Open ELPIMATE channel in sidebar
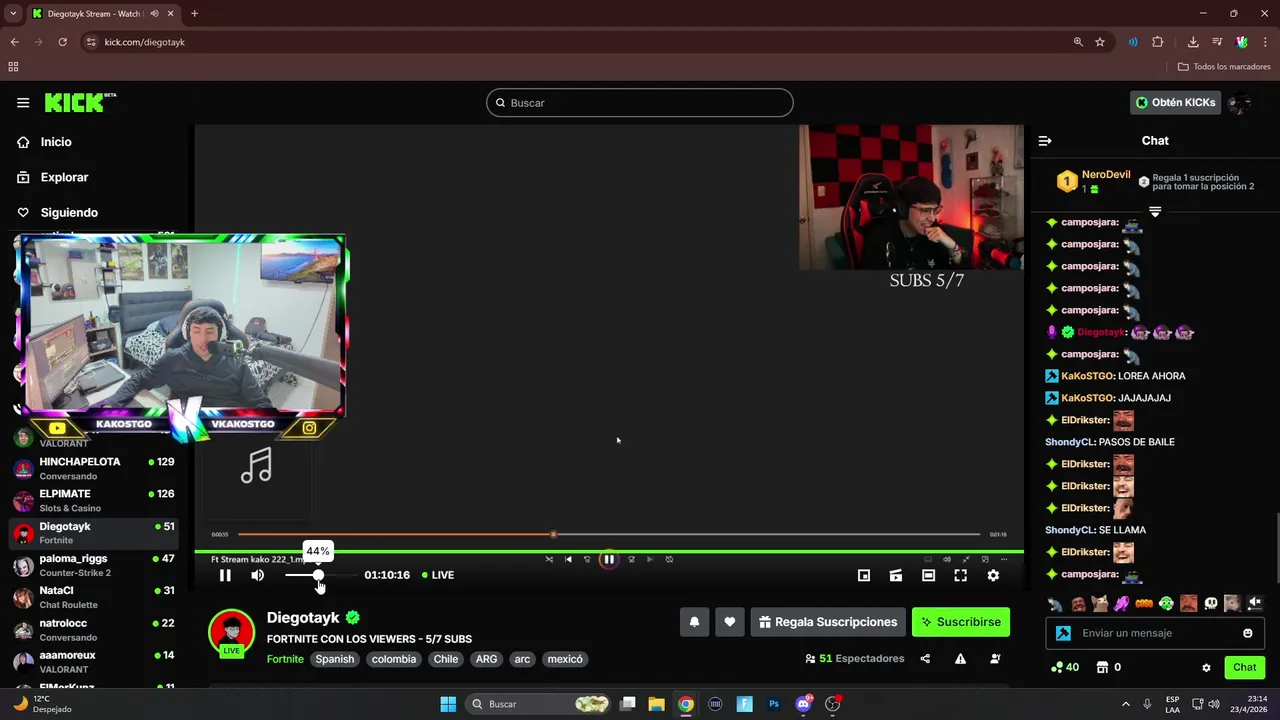The width and height of the screenshot is (1280, 720). click(95, 500)
